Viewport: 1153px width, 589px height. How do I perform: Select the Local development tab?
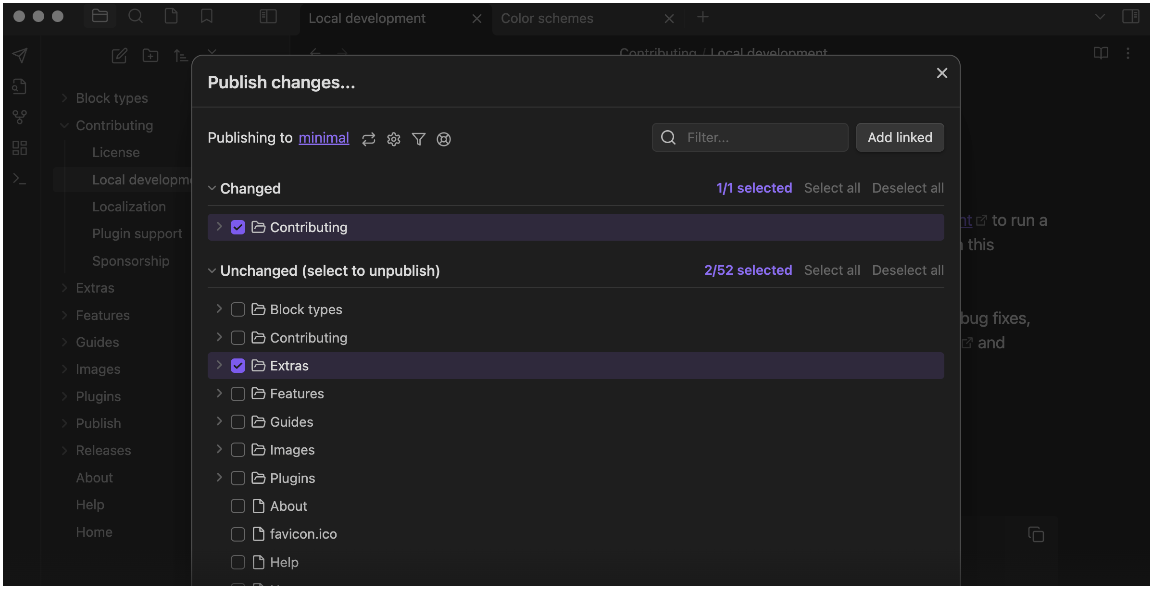pyautogui.click(x=367, y=18)
